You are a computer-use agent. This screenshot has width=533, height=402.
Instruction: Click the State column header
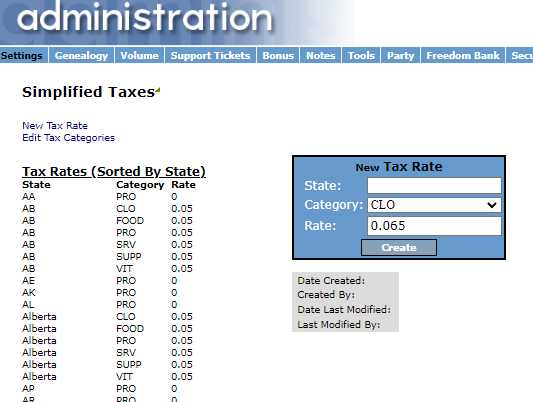36,185
